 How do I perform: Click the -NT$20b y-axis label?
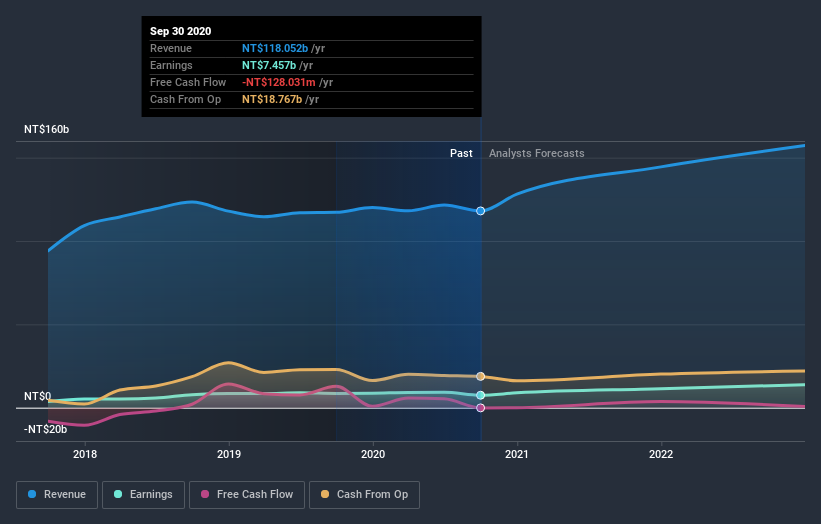[x=46, y=429]
